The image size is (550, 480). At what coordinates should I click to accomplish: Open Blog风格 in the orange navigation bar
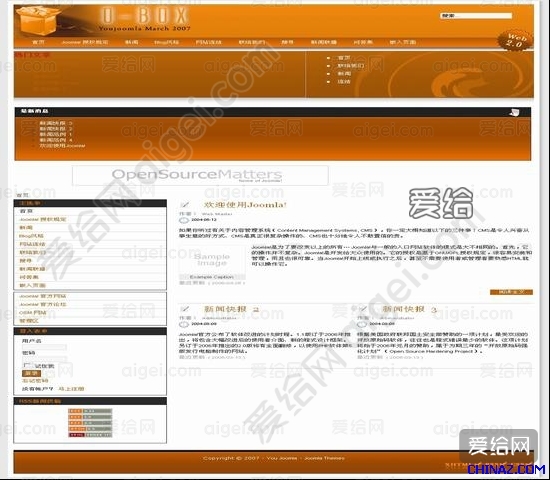pyautogui.click(x=167, y=42)
